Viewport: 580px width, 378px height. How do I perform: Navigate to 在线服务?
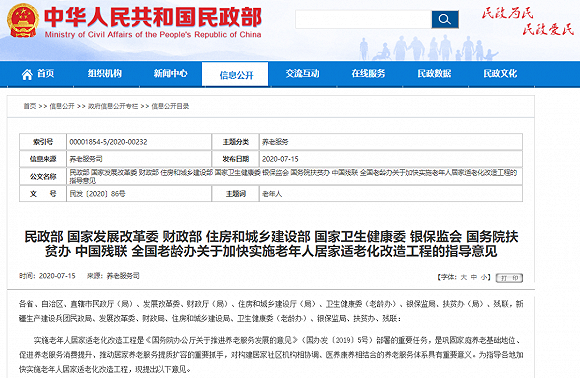tap(368, 74)
